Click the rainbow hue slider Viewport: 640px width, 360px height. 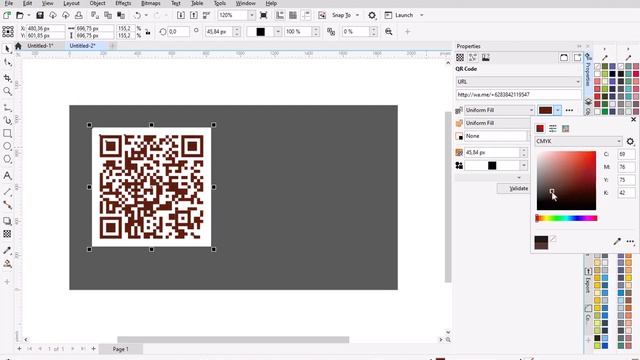[x=566, y=218]
